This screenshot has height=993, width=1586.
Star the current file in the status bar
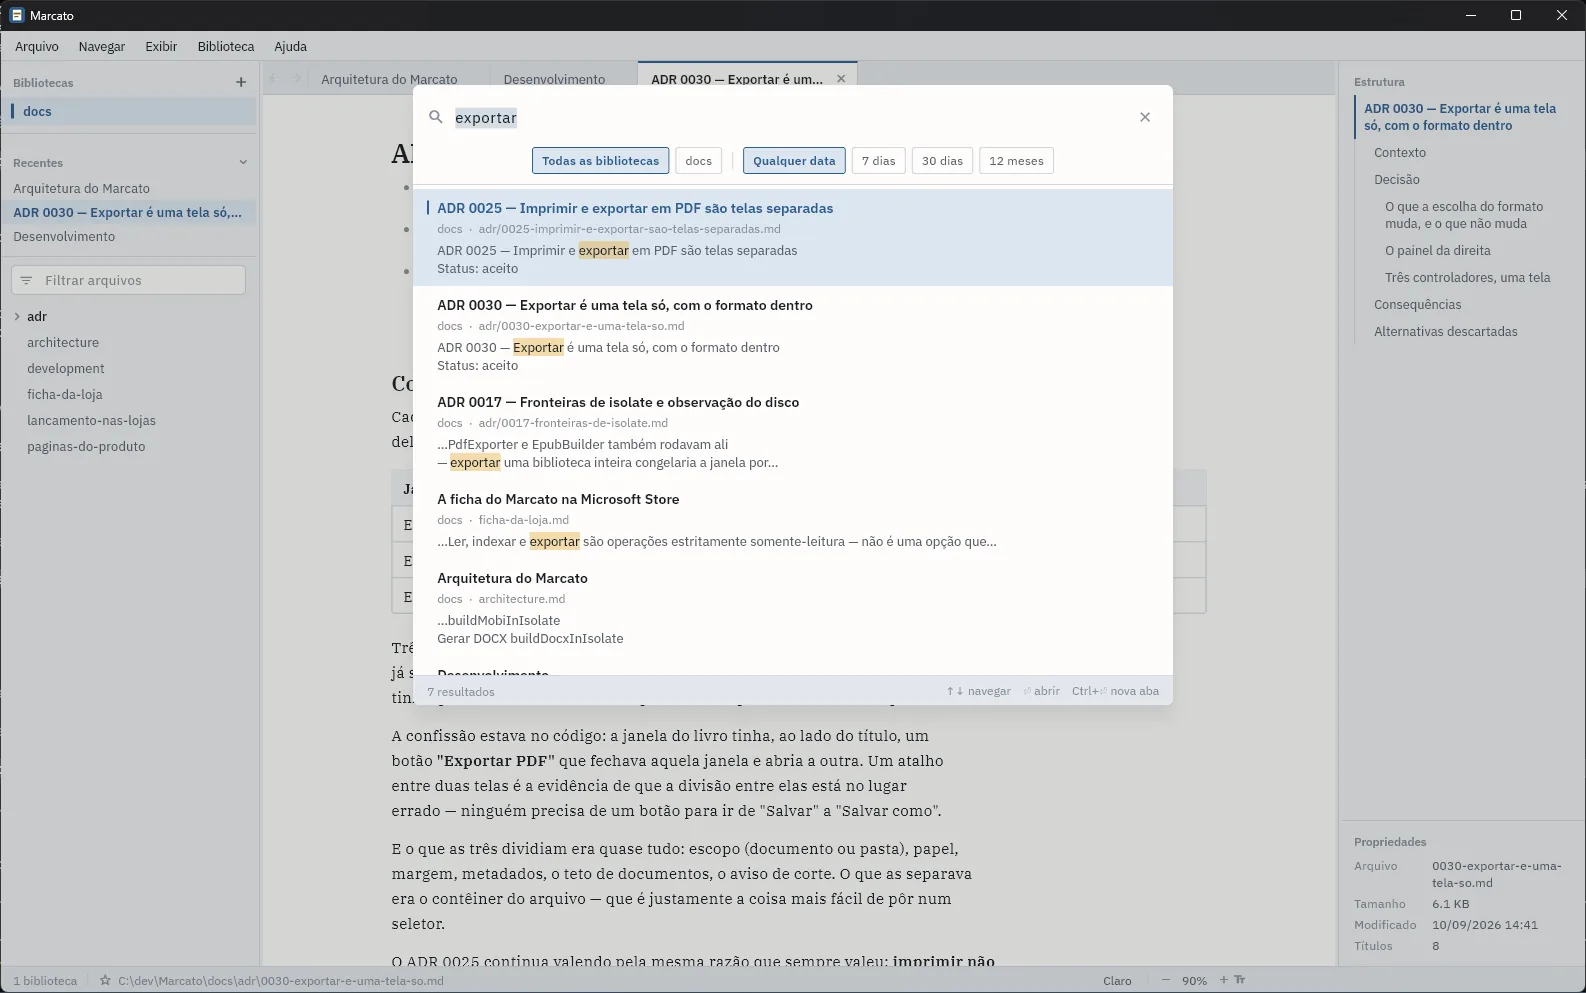pyautogui.click(x=104, y=981)
